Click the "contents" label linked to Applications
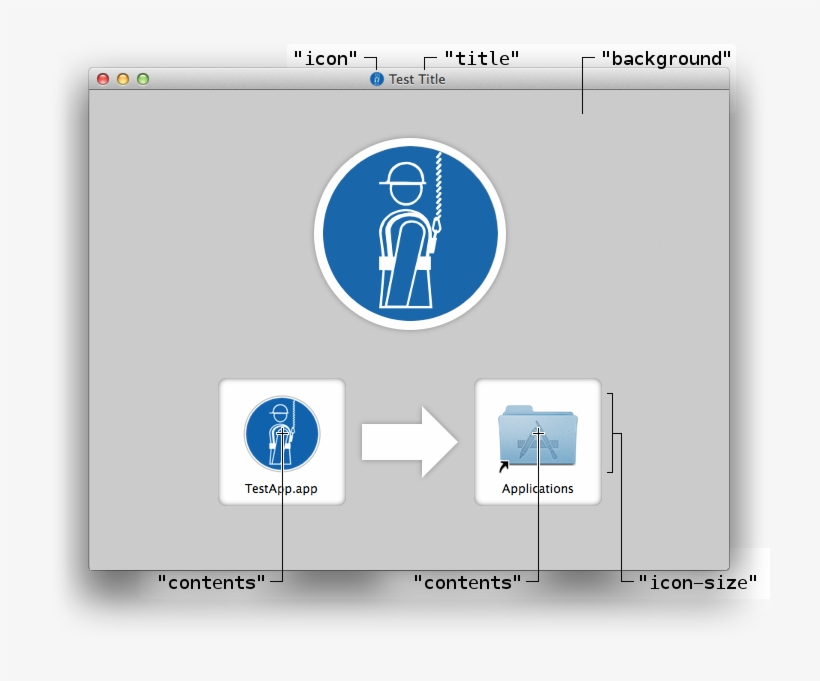The width and height of the screenshot is (820, 681). point(468,582)
